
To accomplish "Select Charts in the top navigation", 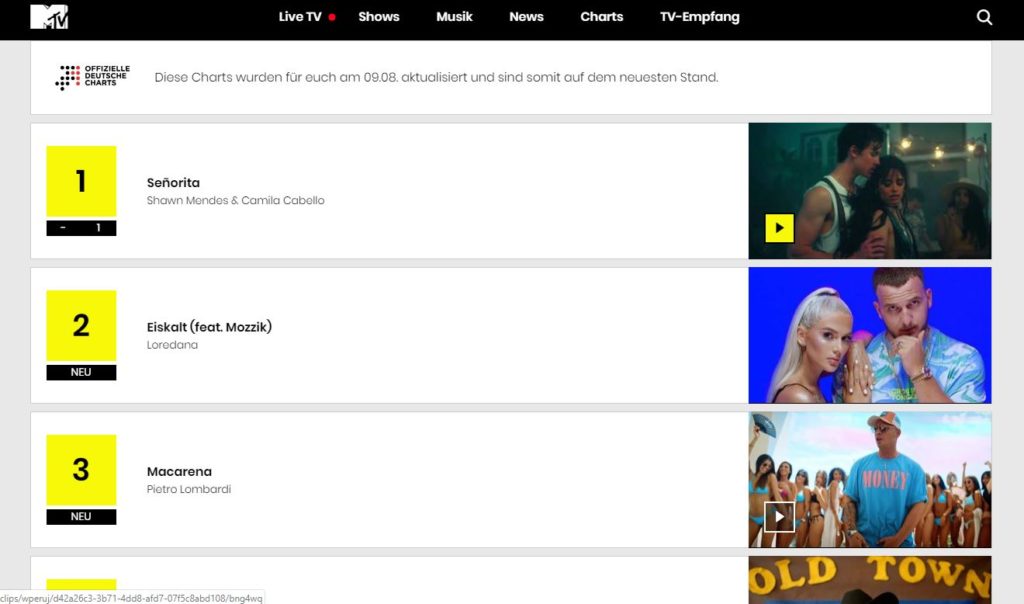I will [601, 16].
